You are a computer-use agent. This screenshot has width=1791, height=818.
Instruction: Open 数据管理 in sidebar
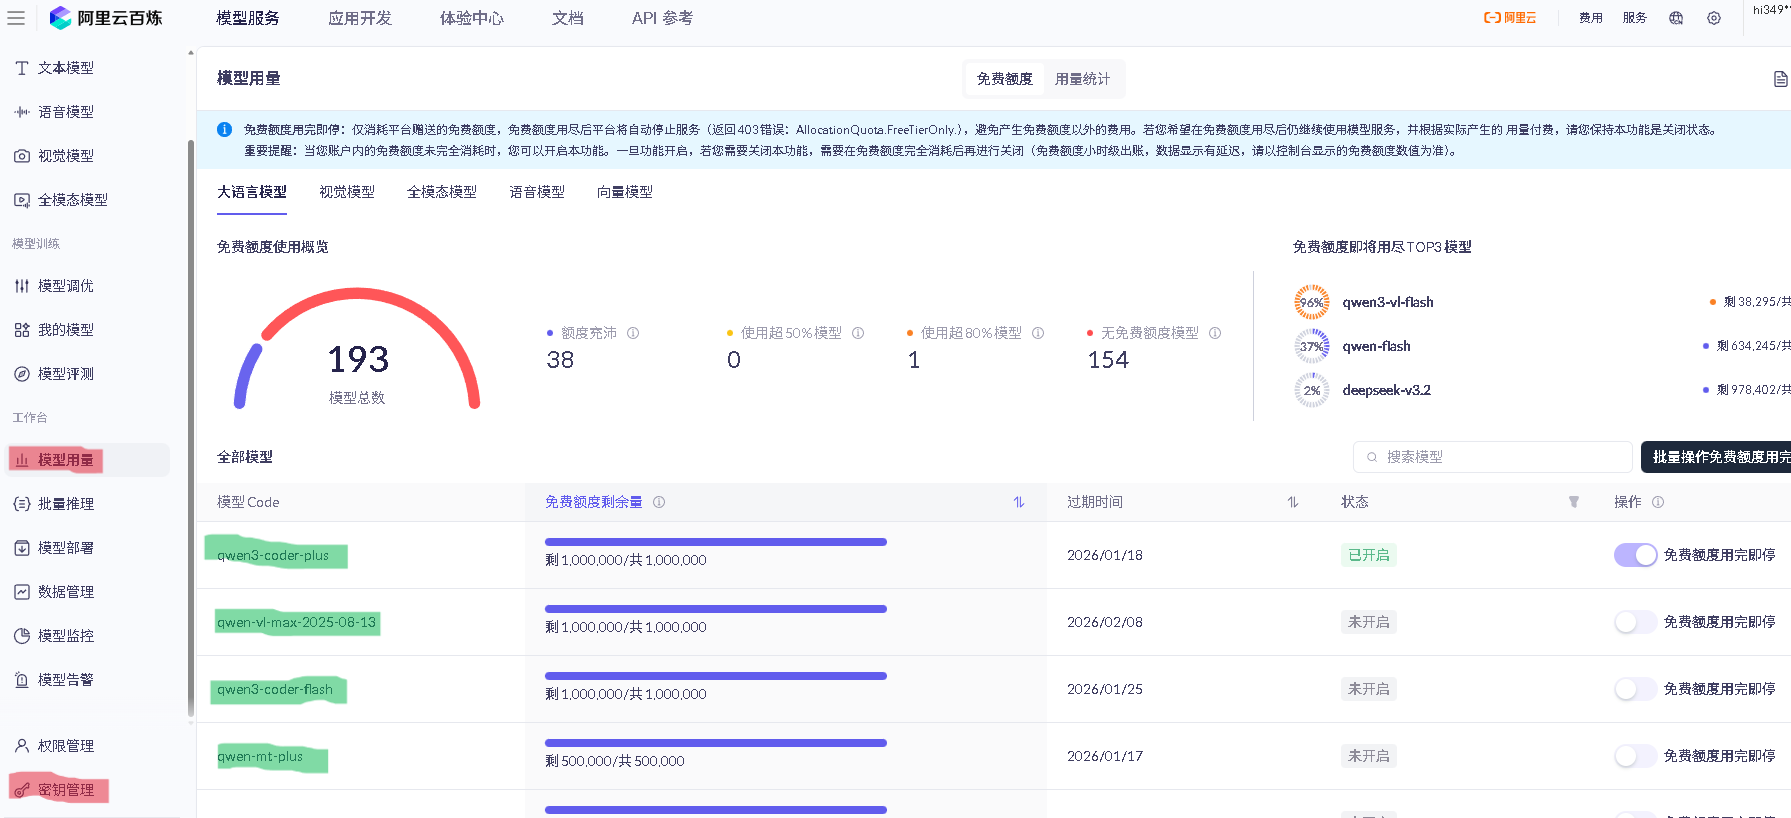pyautogui.click(x=66, y=592)
